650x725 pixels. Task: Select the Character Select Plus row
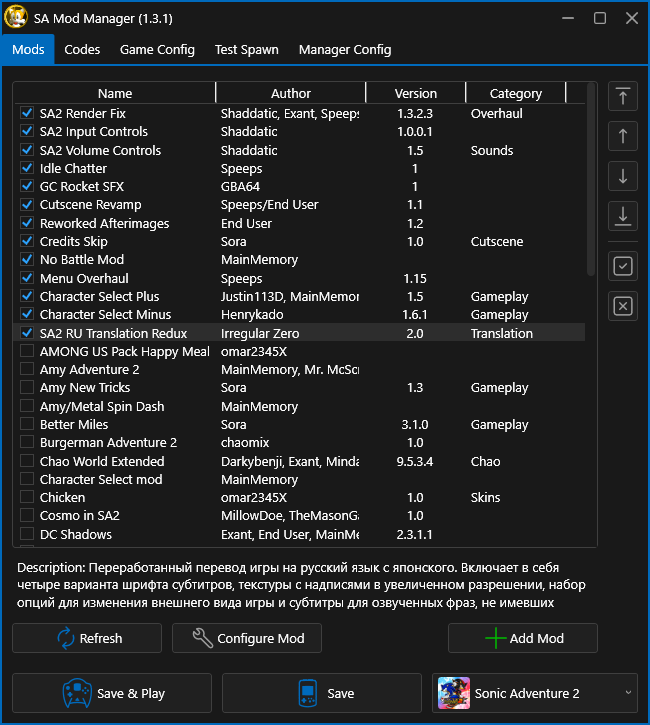300,296
